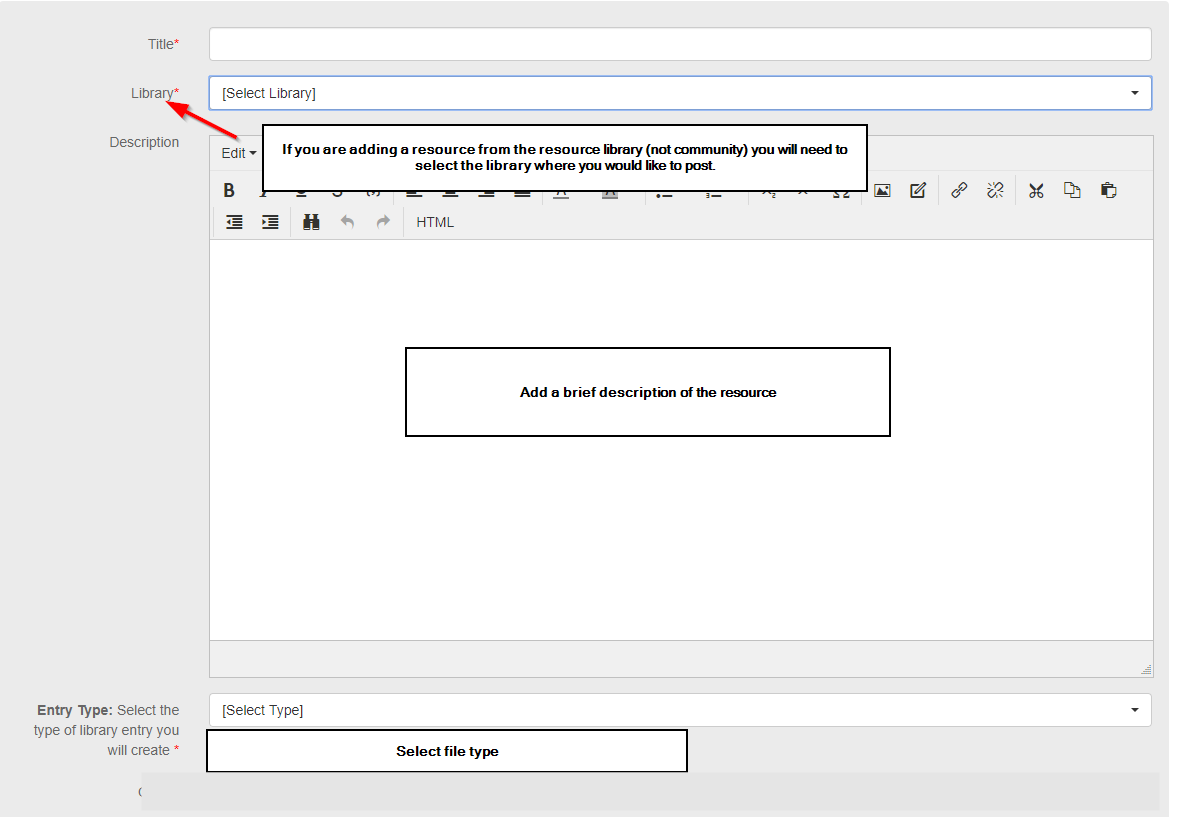
Task: Click the remove link (unlink) icon
Action: (995, 191)
